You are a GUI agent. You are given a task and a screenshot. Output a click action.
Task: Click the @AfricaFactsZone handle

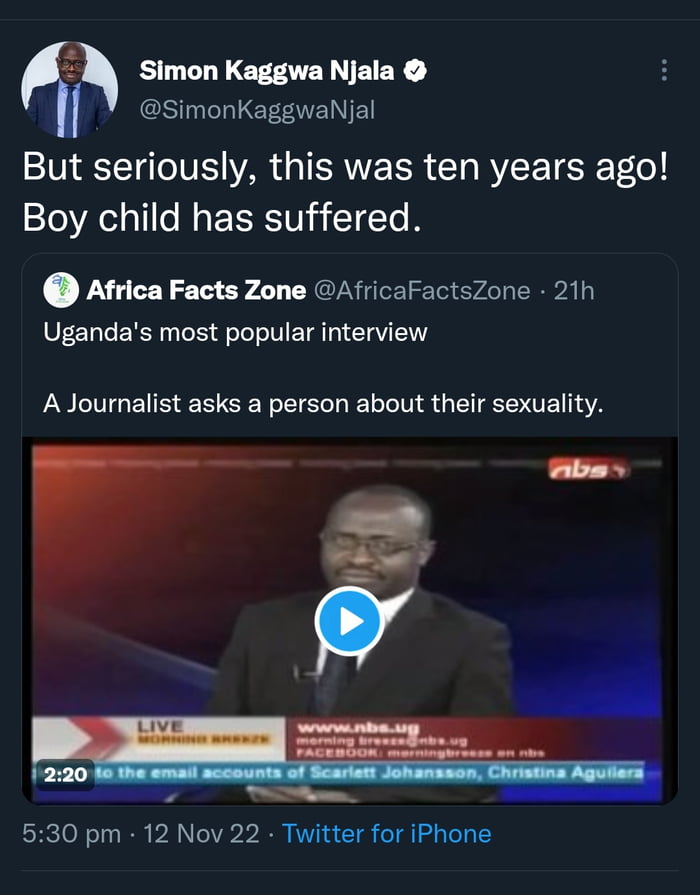pyautogui.click(x=422, y=290)
